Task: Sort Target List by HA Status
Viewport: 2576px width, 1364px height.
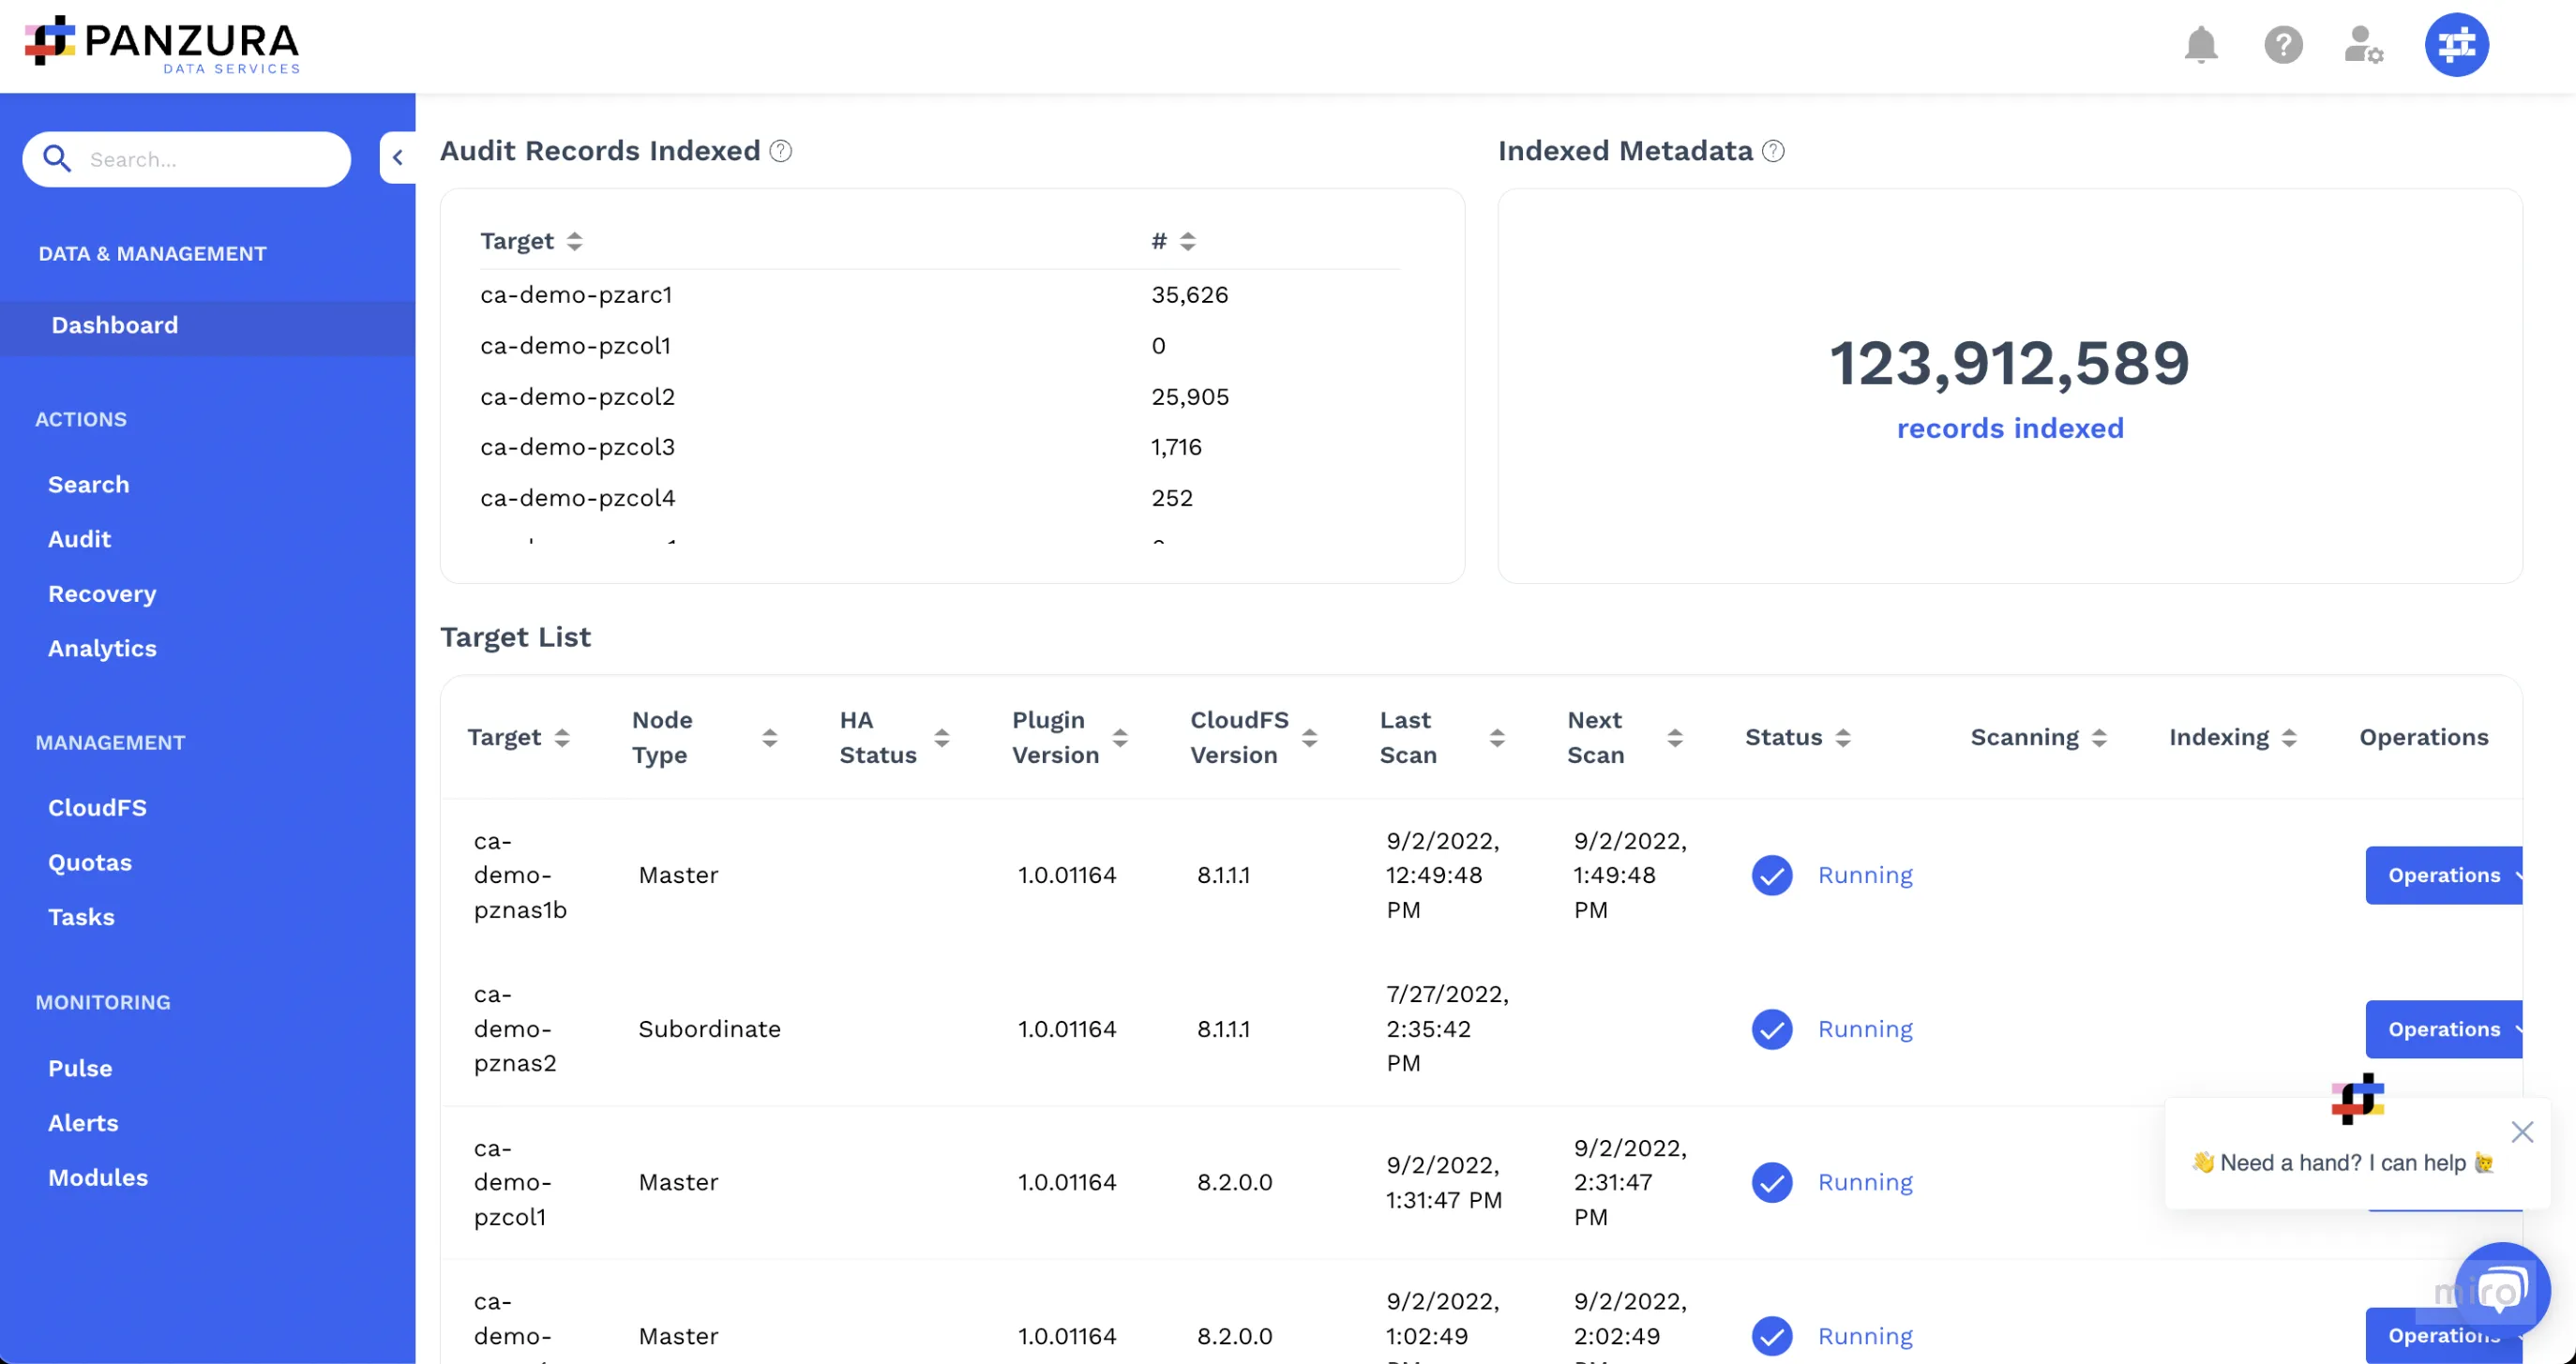Action: point(941,738)
